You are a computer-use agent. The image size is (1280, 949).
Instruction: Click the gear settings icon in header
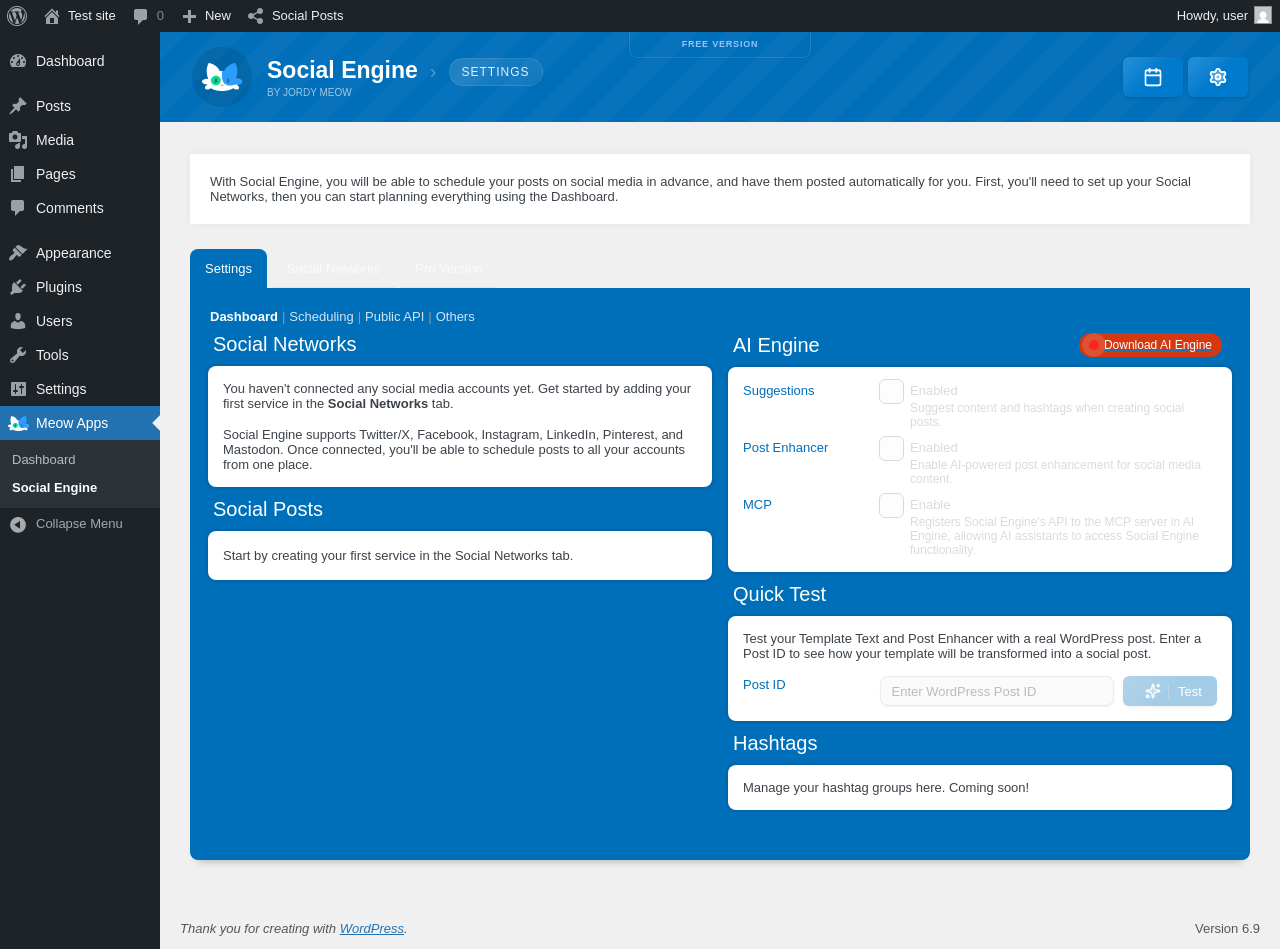click(1217, 77)
